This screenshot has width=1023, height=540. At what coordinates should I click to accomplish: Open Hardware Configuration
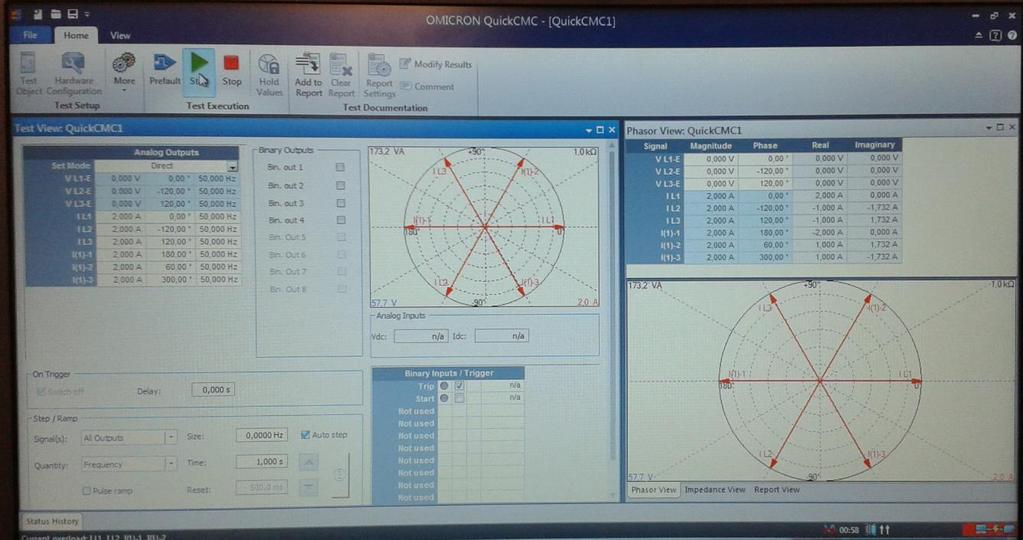point(74,74)
